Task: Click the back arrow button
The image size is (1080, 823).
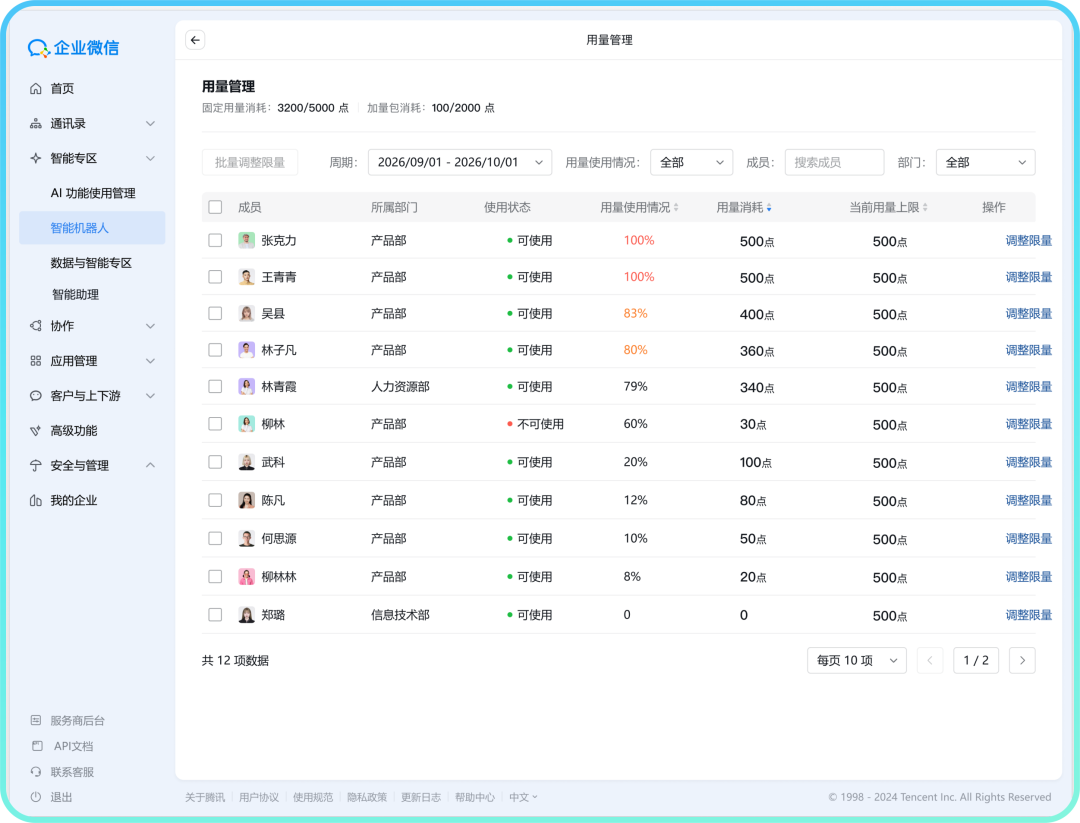Action: point(195,40)
